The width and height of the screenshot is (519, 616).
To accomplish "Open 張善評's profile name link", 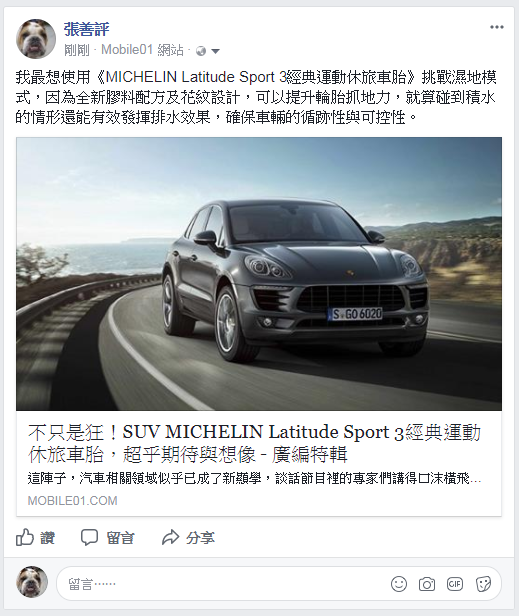I will [86, 29].
